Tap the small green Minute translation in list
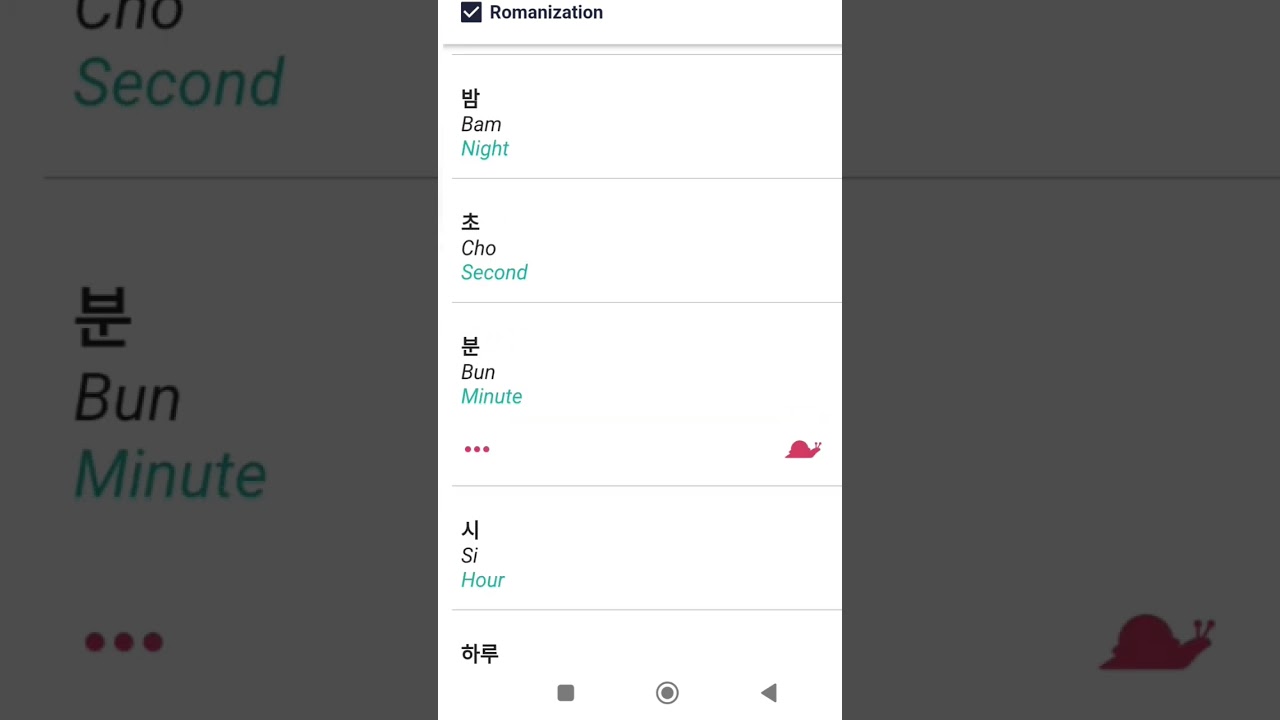Image resolution: width=1280 pixels, height=720 pixels. [x=491, y=396]
